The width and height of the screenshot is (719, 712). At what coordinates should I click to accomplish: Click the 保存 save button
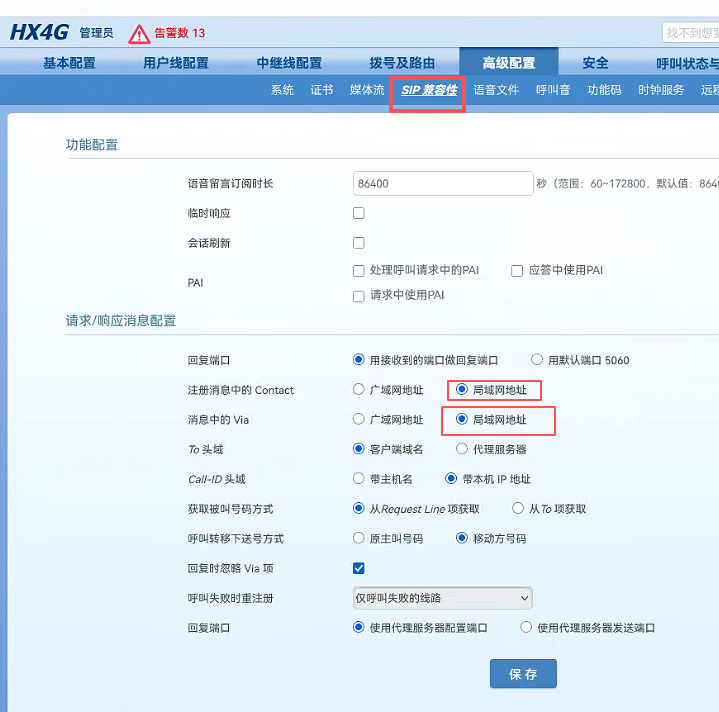523,673
